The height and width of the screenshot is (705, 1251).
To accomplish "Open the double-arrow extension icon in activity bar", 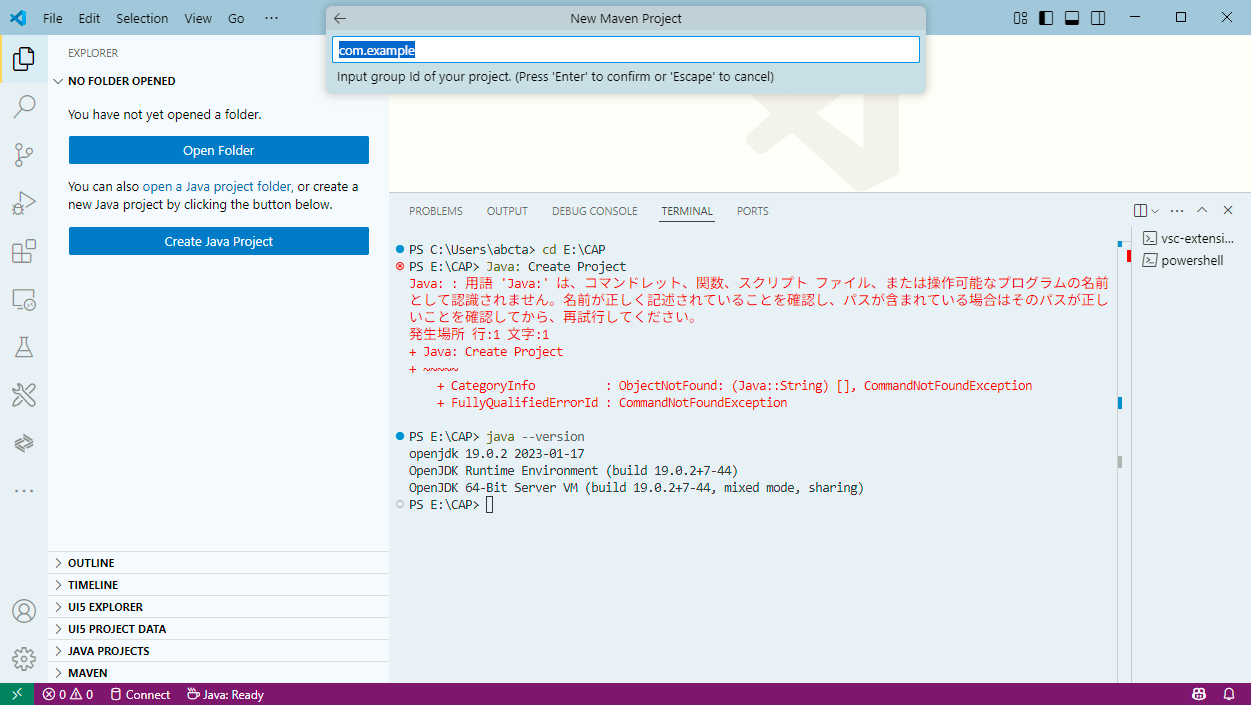I will (24, 443).
